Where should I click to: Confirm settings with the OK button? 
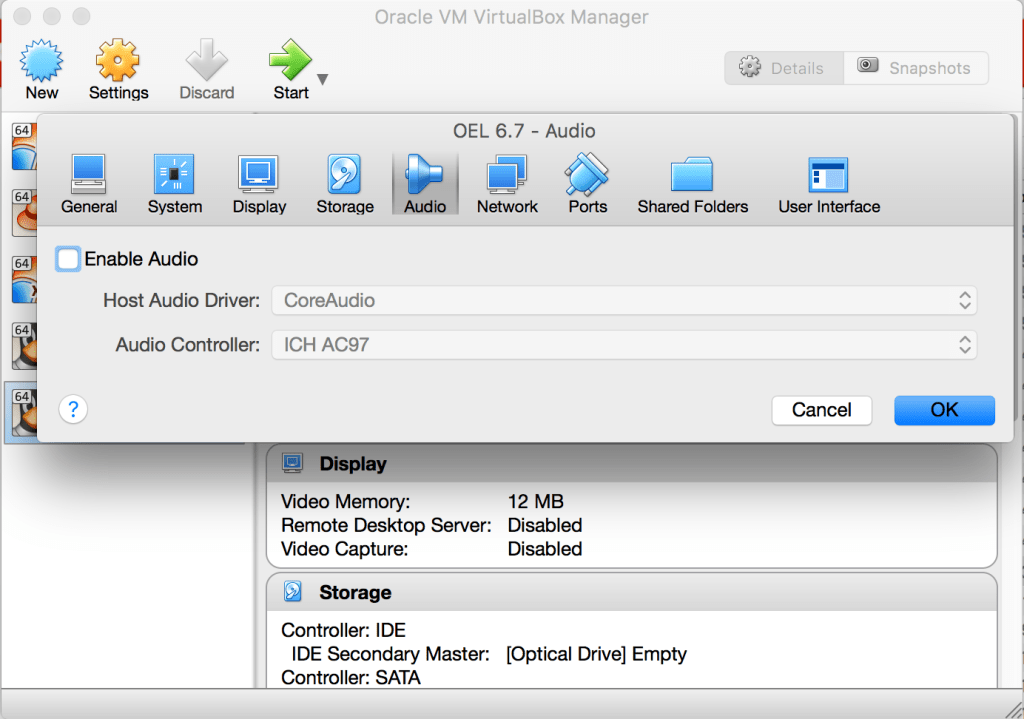(x=944, y=410)
